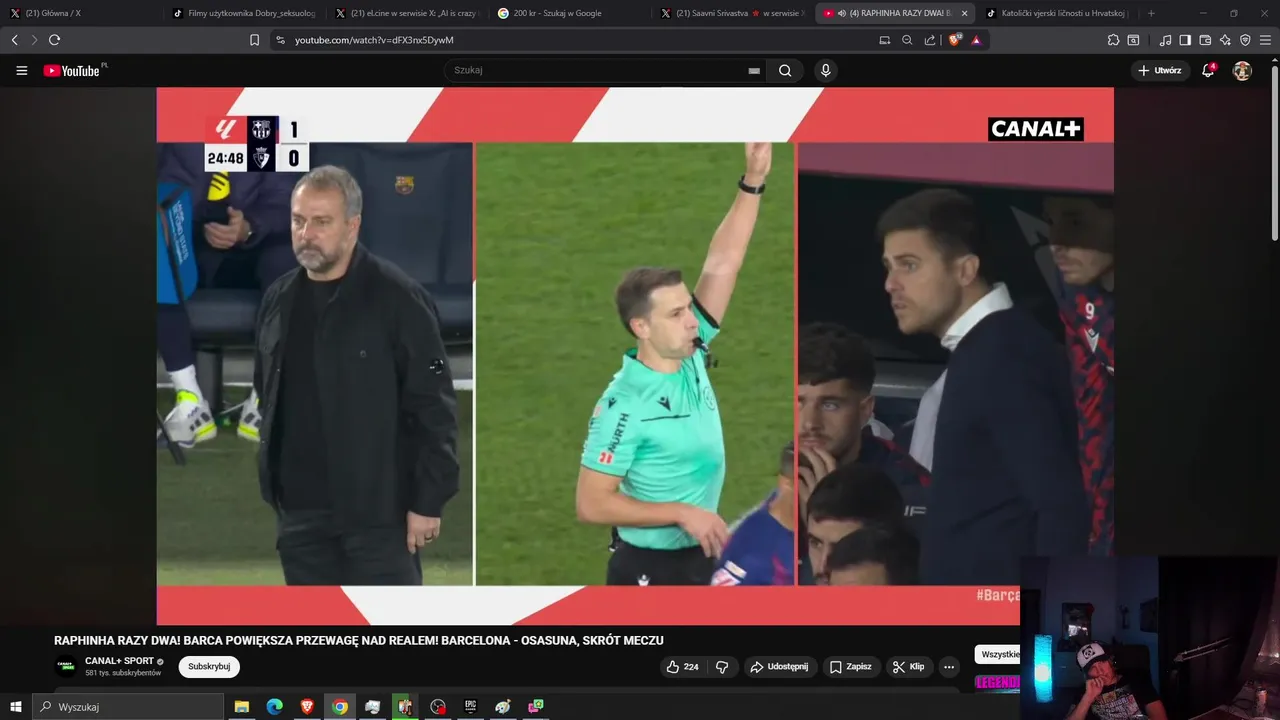The height and width of the screenshot is (720, 1280).
Task: Open the browser main hamburger menu
Action: tap(1266, 40)
